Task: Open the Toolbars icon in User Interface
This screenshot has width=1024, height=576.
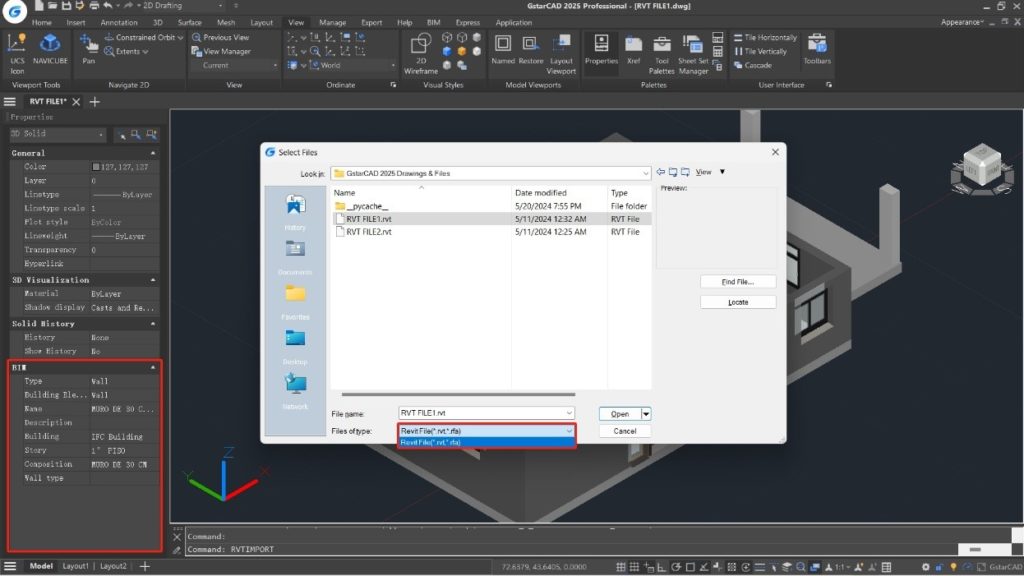Action: click(817, 47)
